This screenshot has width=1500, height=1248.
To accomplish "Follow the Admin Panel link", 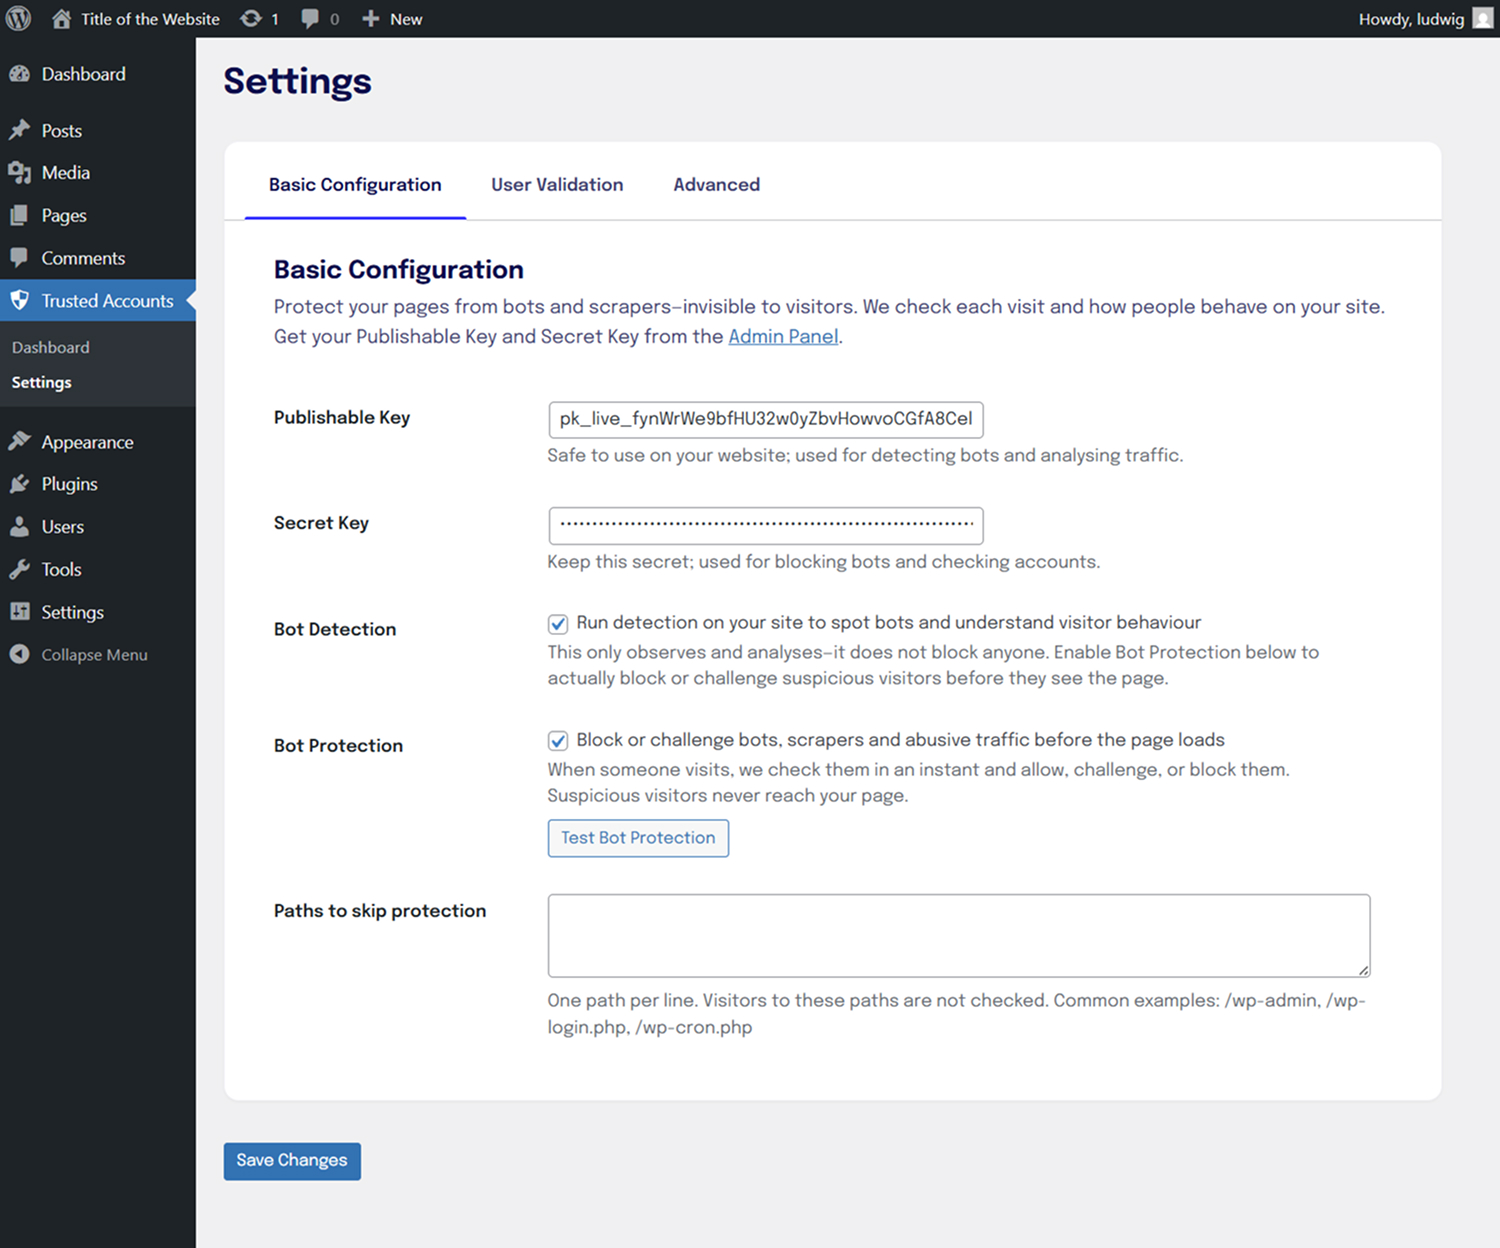I will click(x=783, y=337).
